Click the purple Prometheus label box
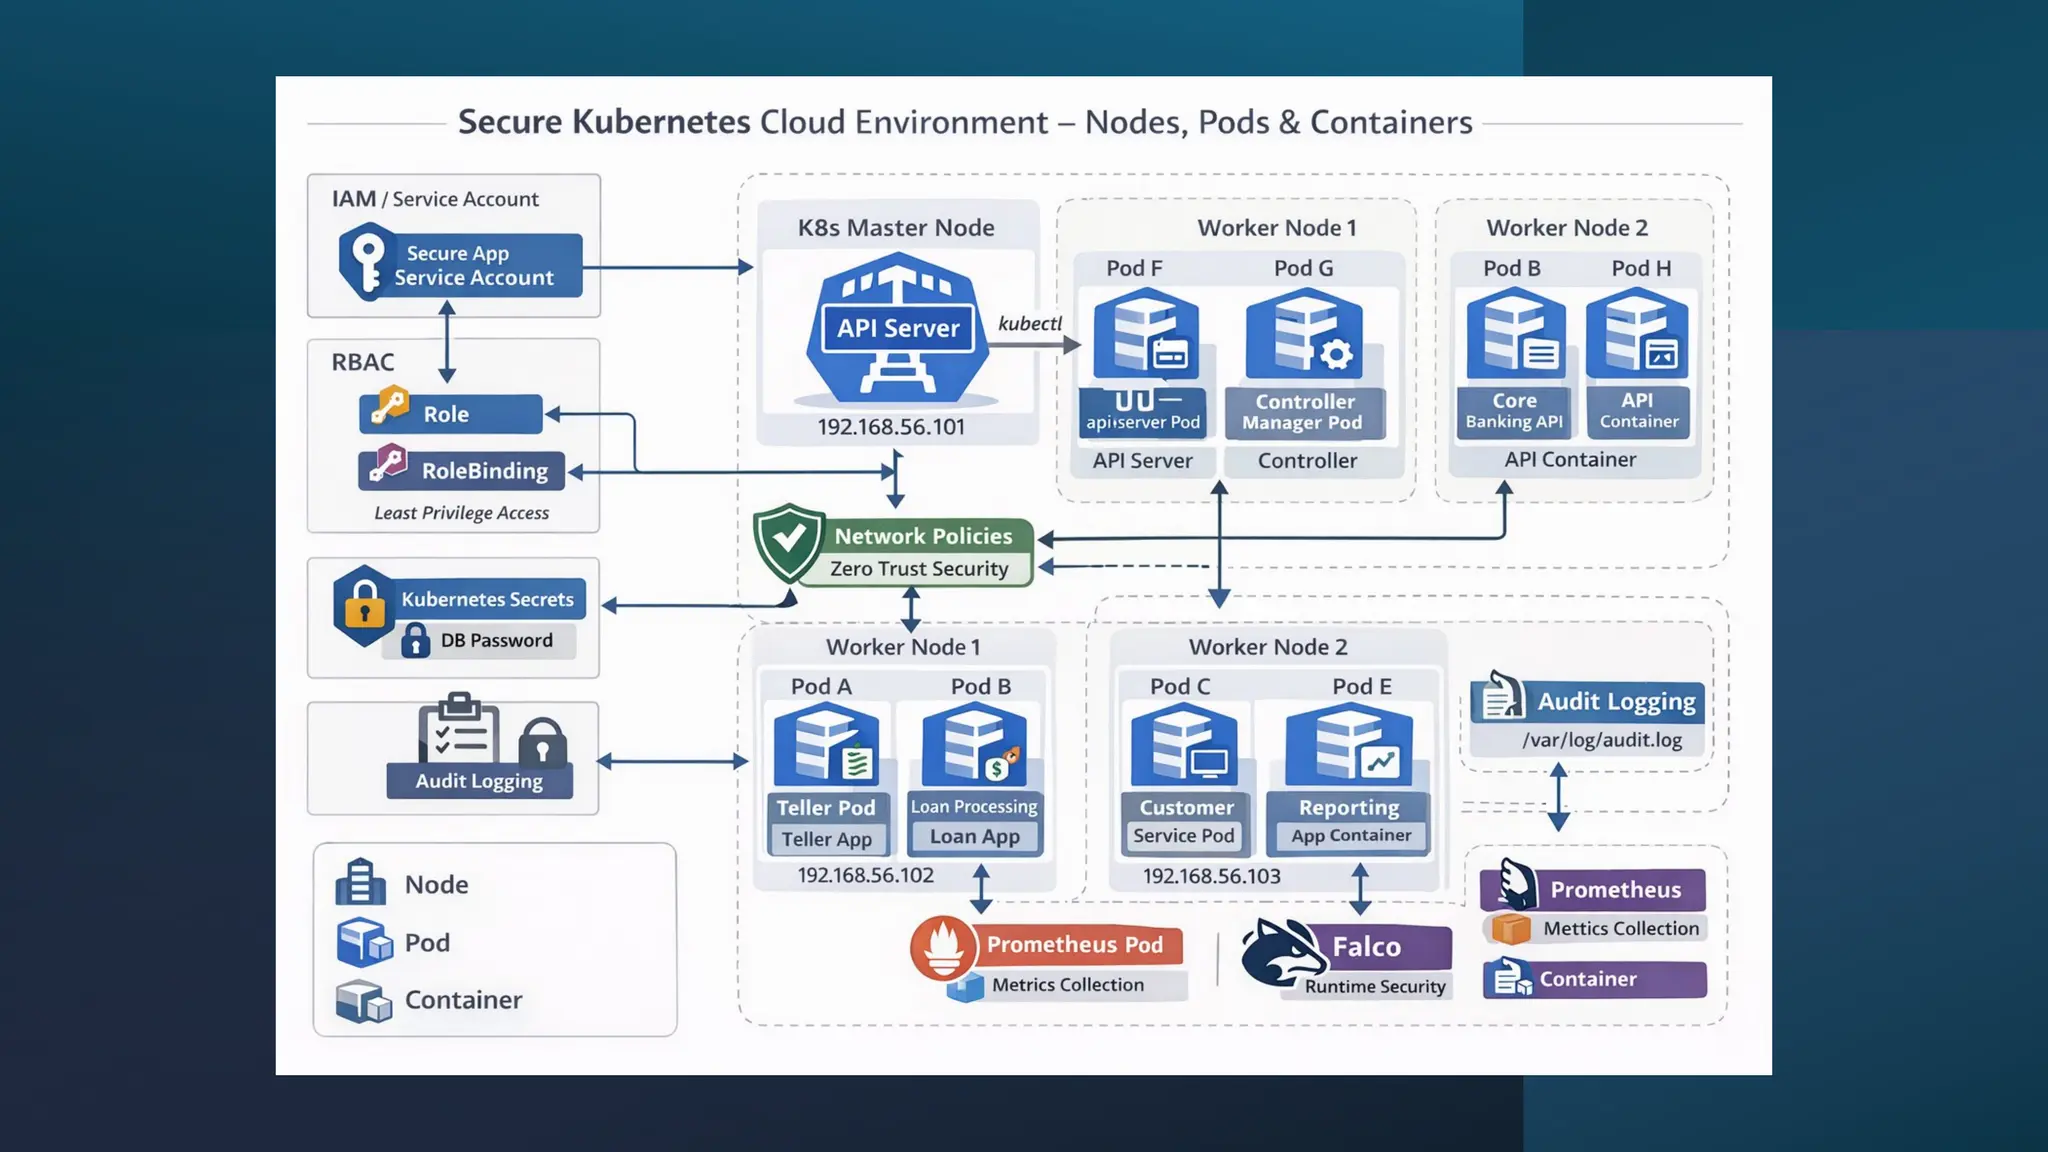 point(1614,889)
